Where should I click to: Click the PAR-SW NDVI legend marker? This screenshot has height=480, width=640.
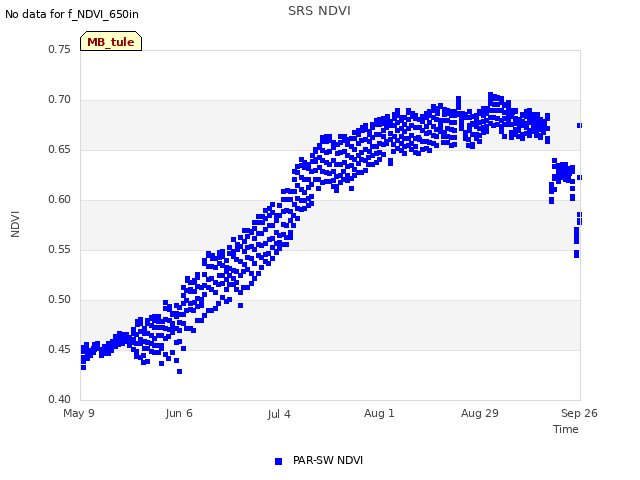pyautogui.click(x=278, y=461)
